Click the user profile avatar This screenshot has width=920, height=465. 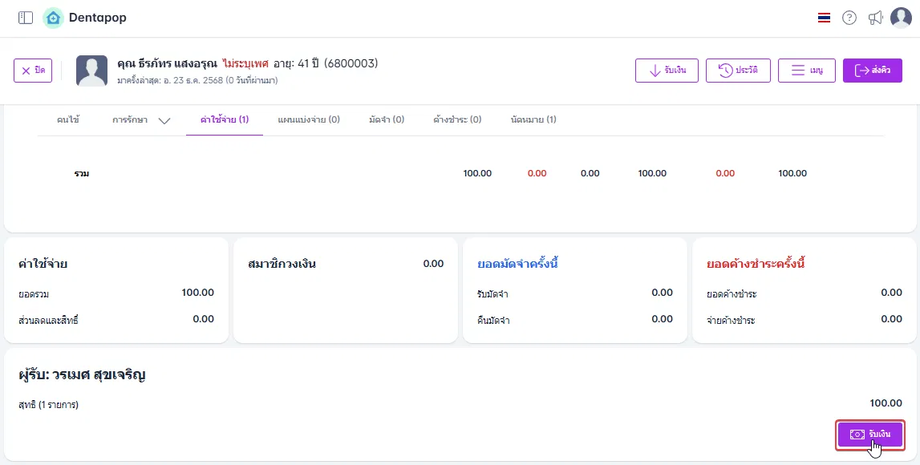[901, 18]
